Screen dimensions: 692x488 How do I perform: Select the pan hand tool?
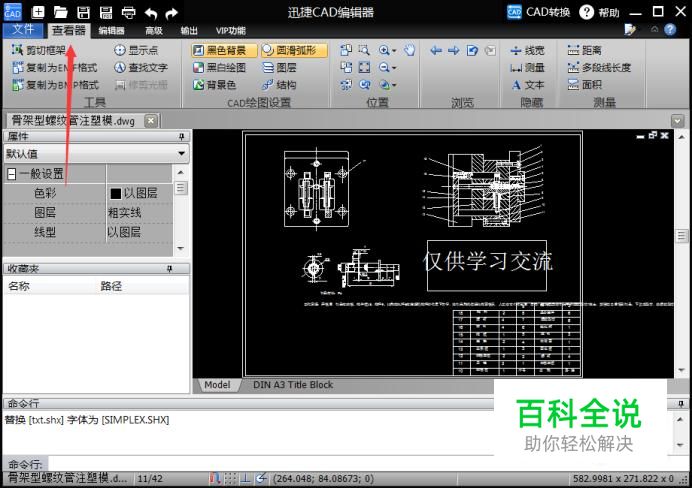pos(410,50)
